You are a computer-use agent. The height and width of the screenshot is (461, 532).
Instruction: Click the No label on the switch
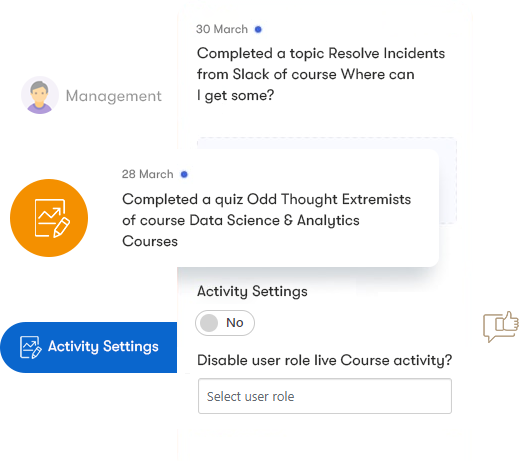click(x=235, y=323)
